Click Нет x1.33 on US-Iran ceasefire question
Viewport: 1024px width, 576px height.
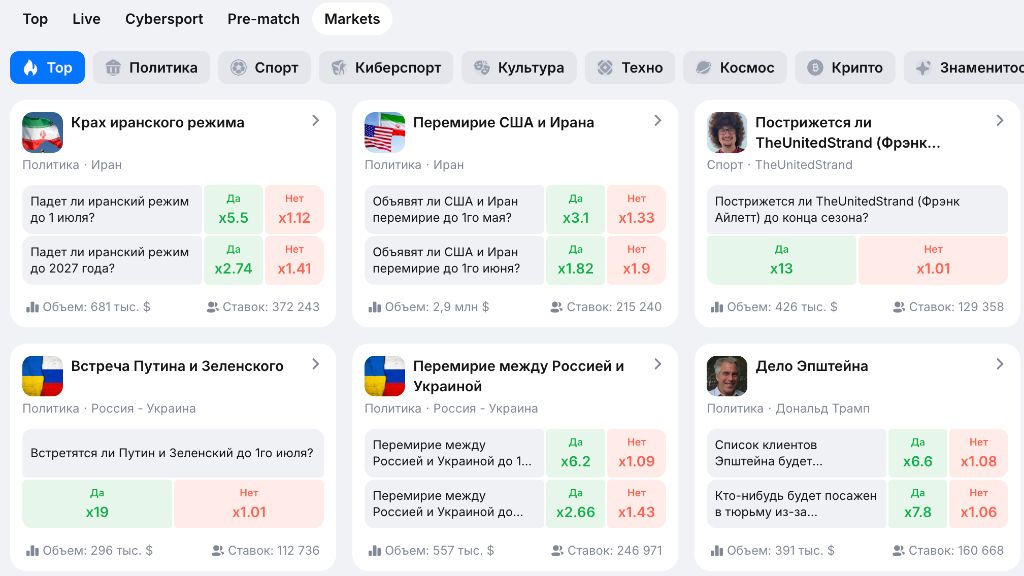point(637,209)
